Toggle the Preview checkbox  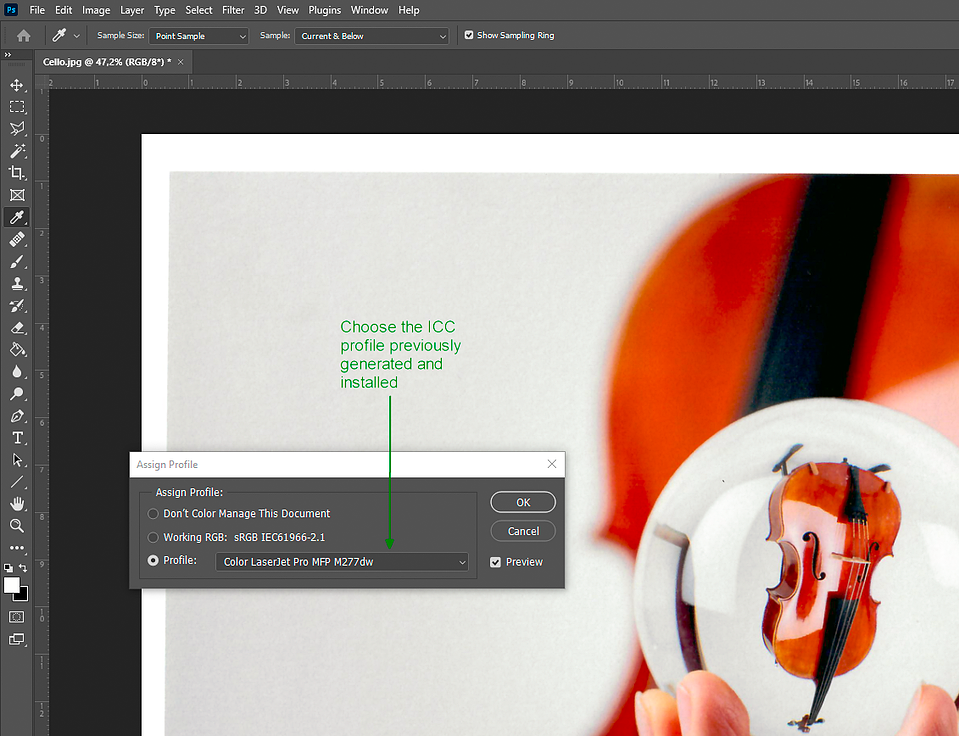(x=495, y=562)
